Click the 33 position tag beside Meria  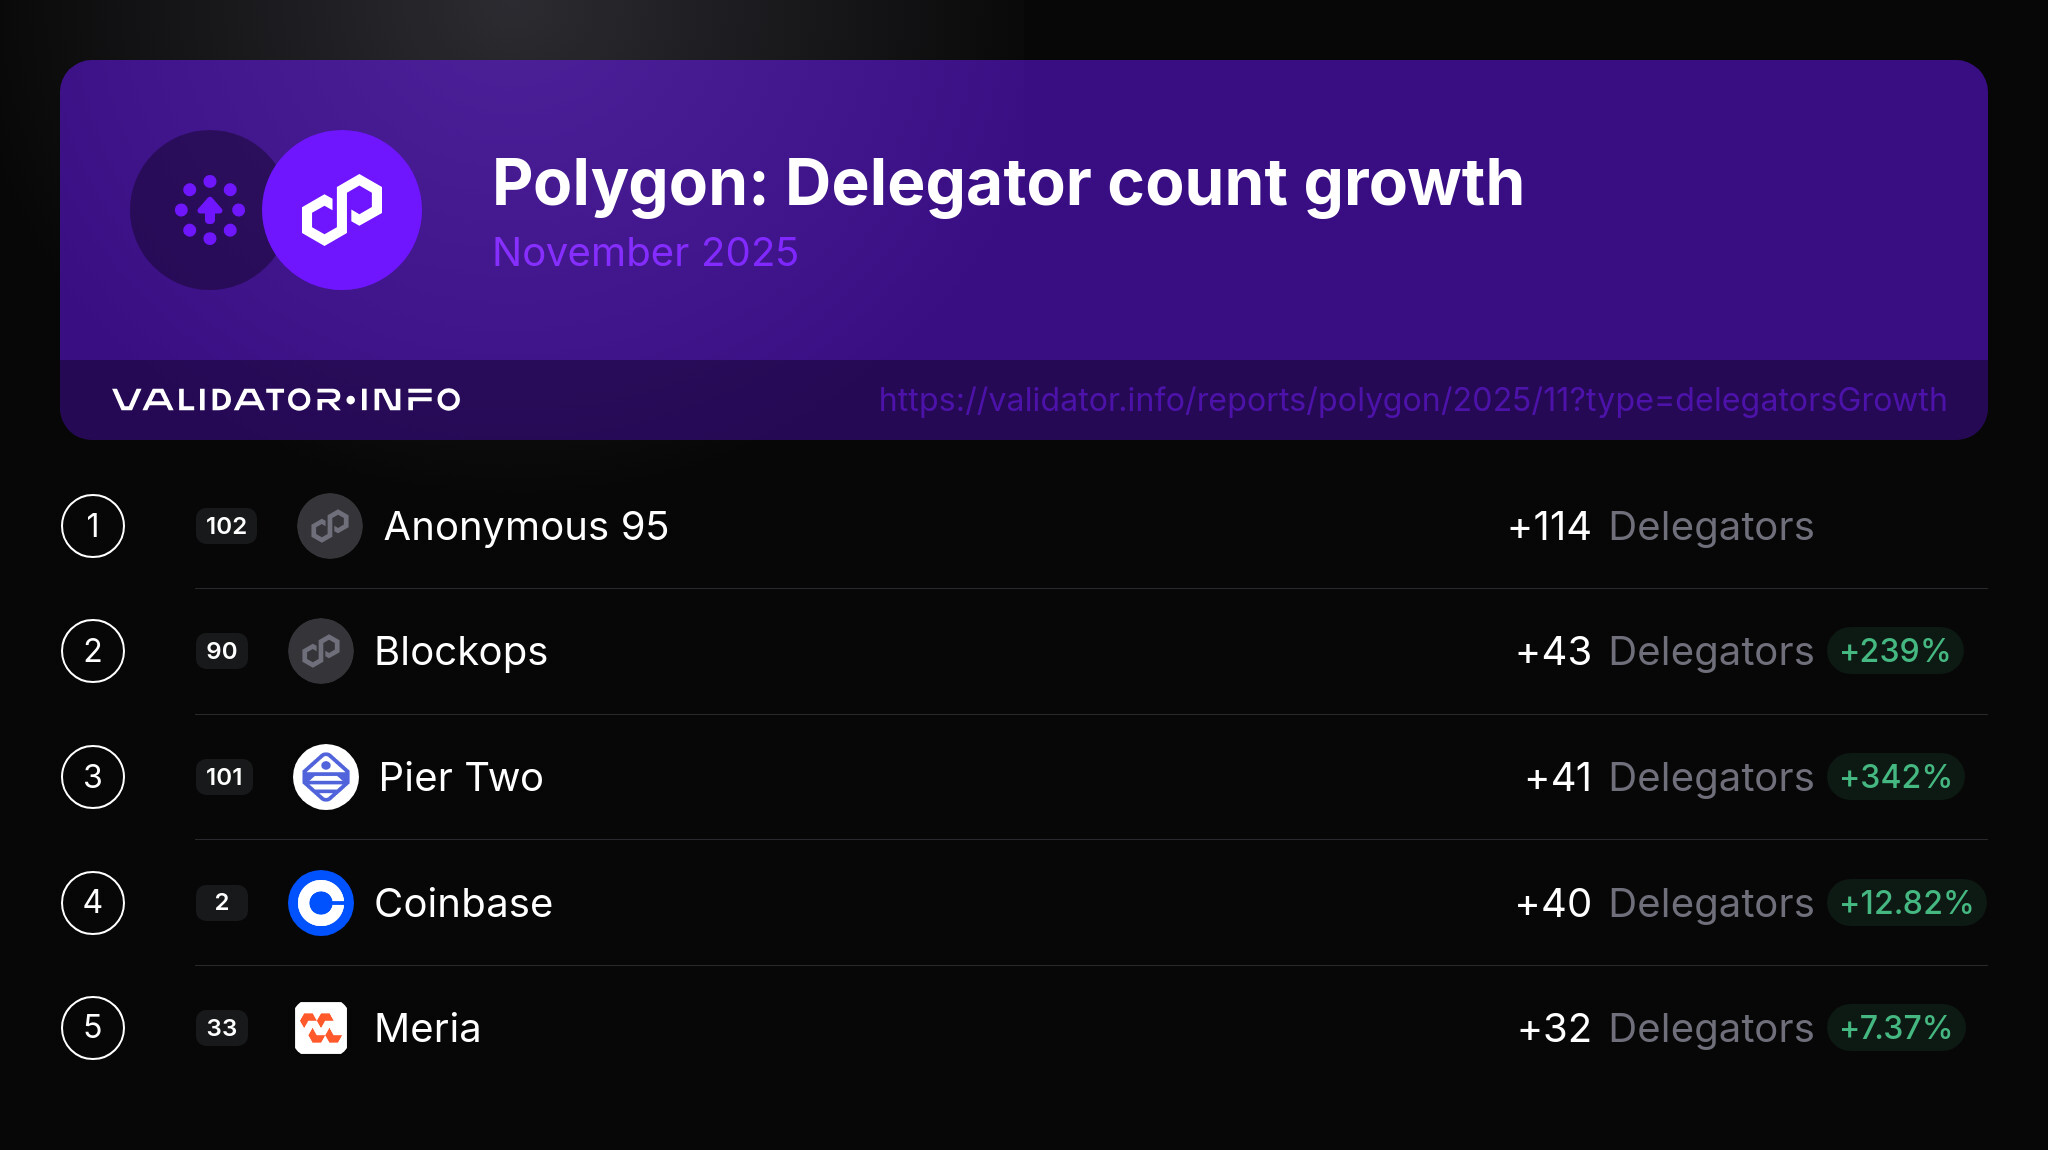pos(222,1028)
